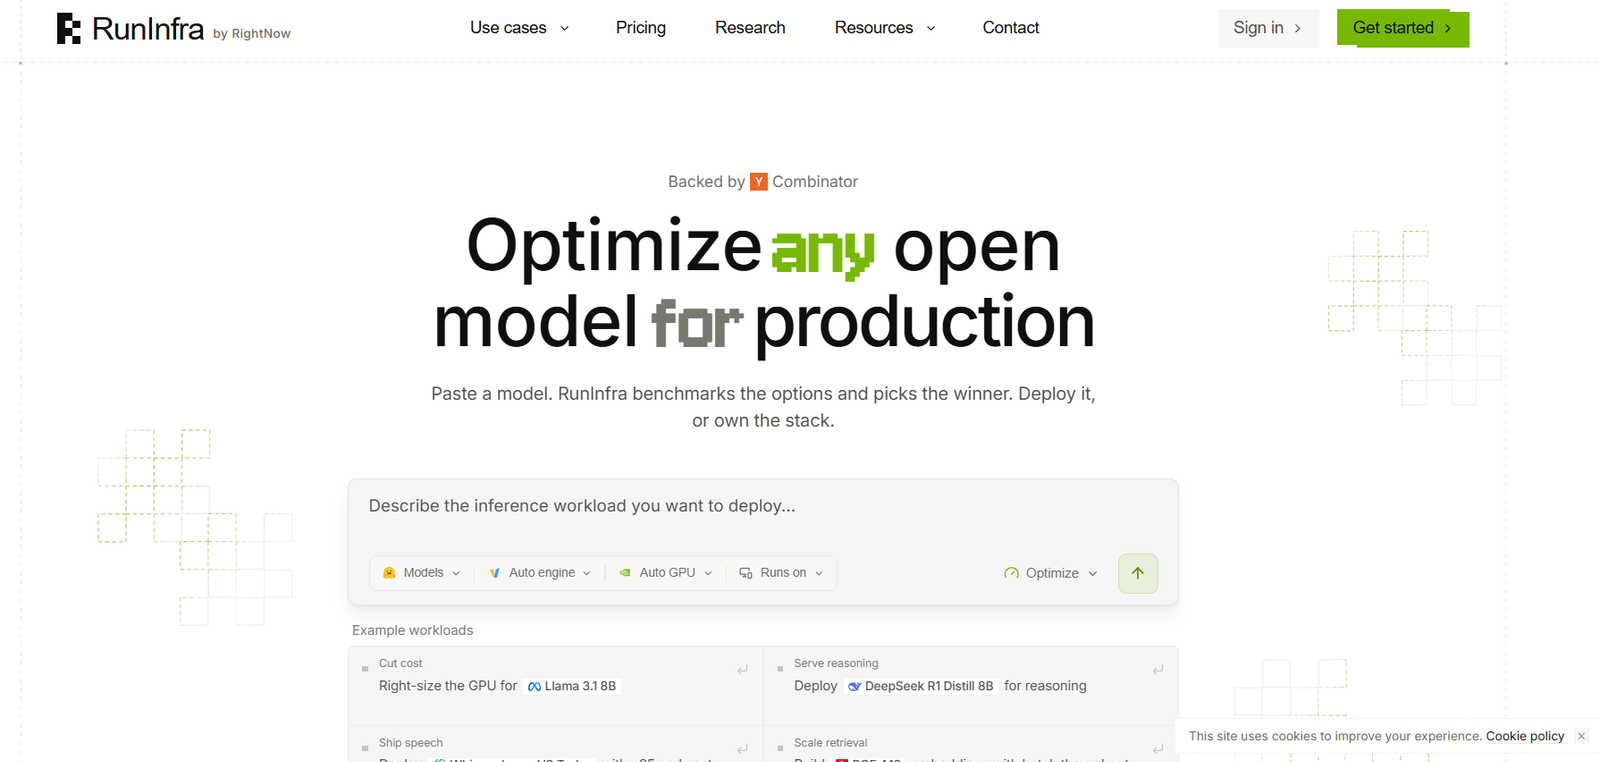Open the Use cases menu
Screen dimensions: 1600x762
pyautogui.click(x=519, y=28)
